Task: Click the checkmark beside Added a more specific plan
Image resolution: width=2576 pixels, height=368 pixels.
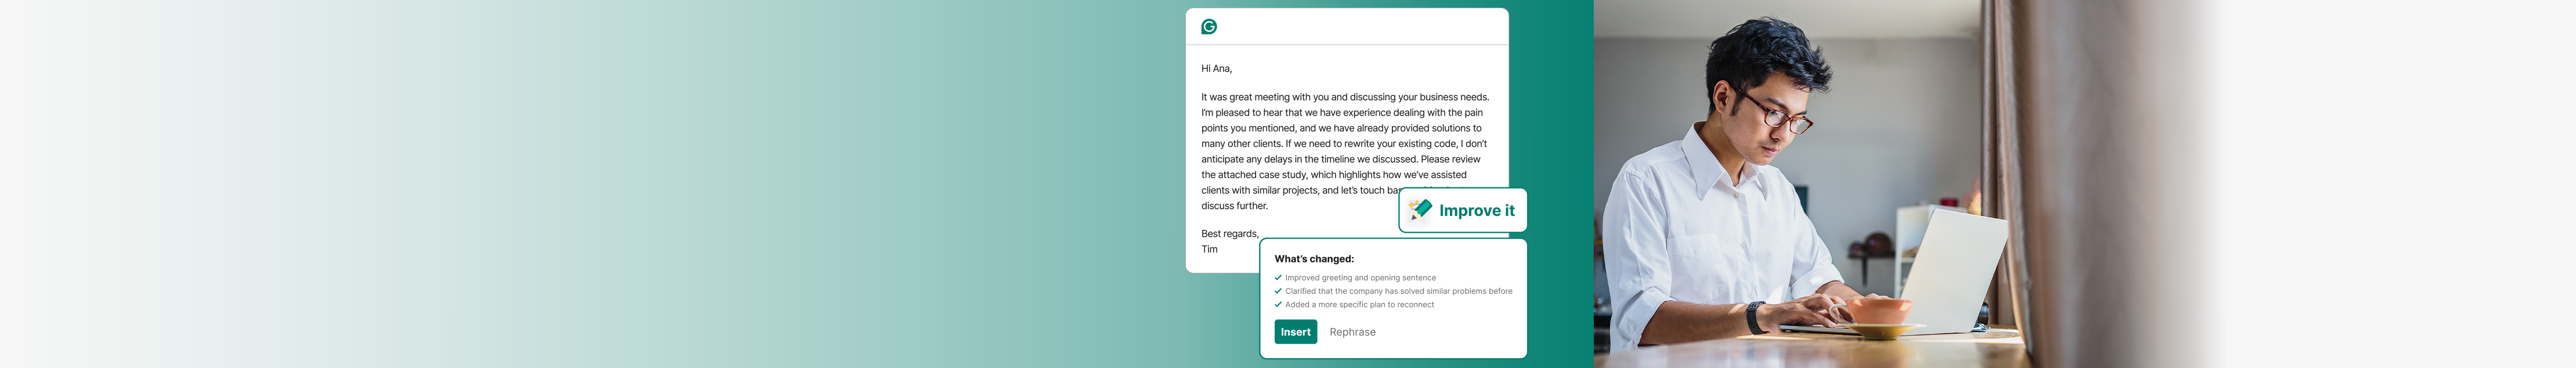Action: pos(1278,305)
